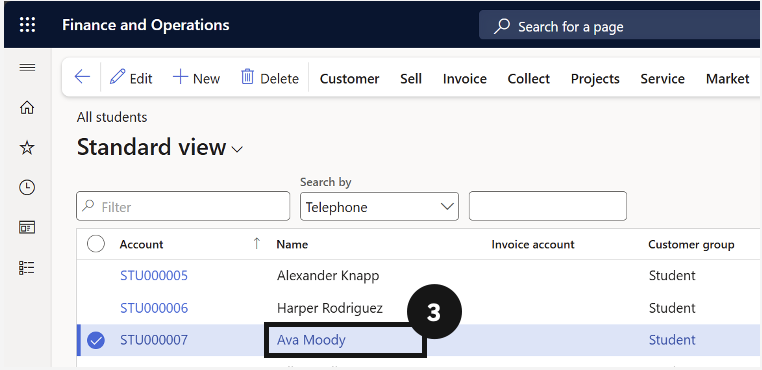Go to Home in the sidebar
This screenshot has height=370, width=762.
pyautogui.click(x=27, y=107)
